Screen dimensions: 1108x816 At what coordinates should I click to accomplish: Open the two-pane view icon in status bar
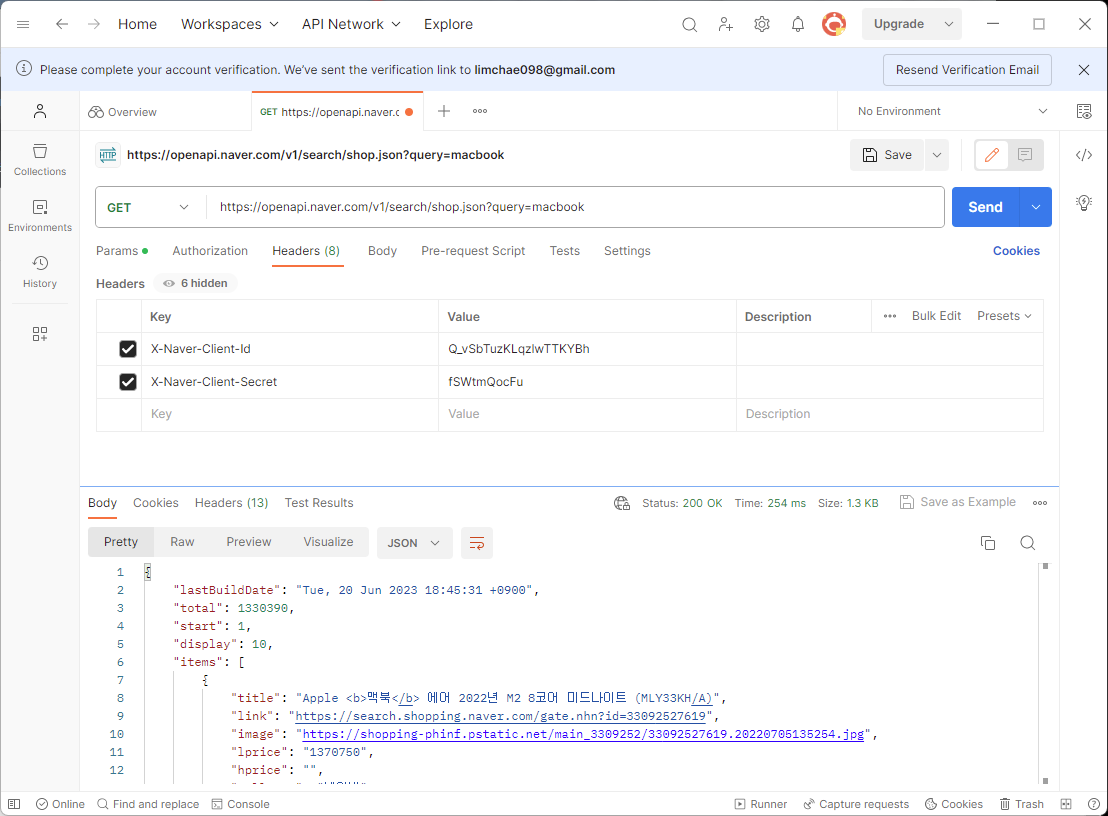pos(1066,804)
